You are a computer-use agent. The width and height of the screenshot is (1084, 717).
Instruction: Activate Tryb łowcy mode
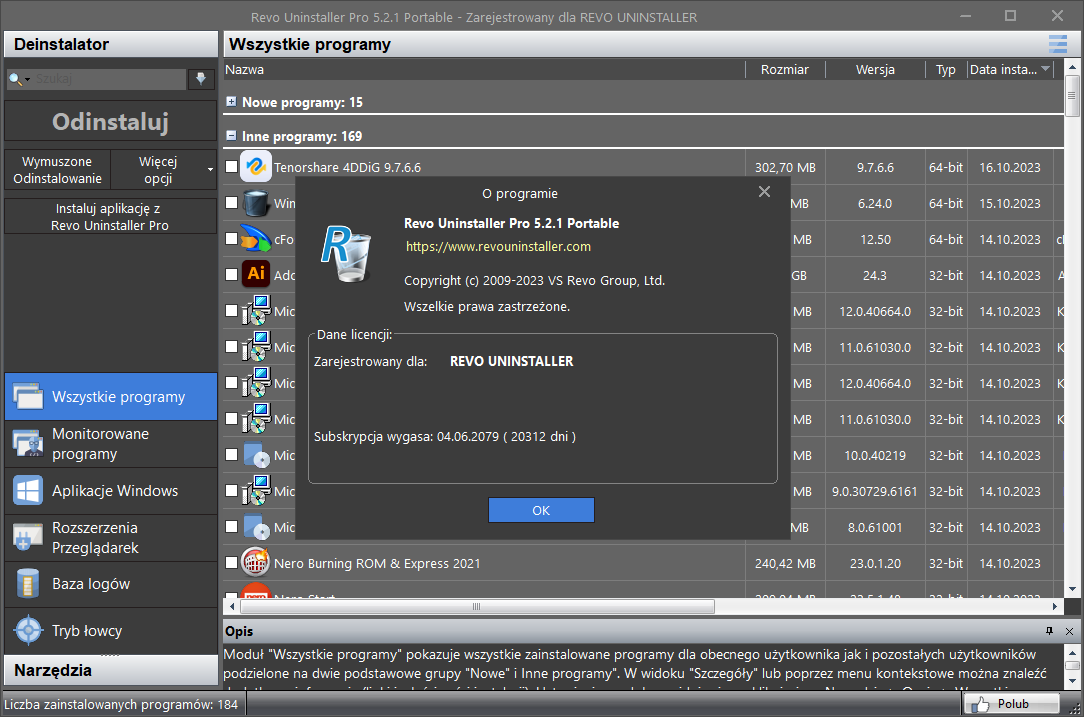coord(111,631)
